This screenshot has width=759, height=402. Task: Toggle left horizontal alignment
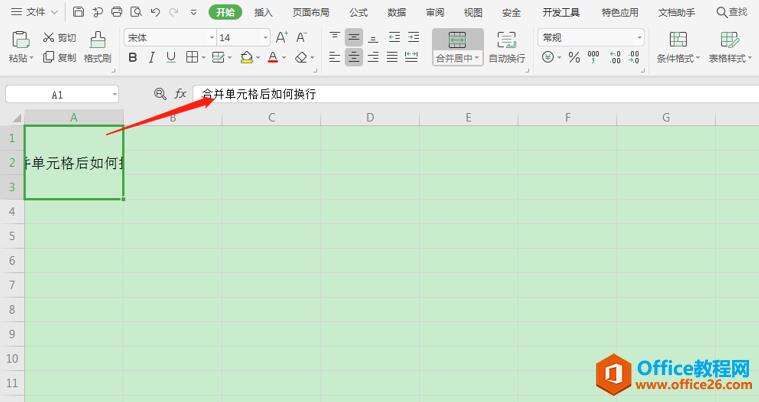coord(334,58)
